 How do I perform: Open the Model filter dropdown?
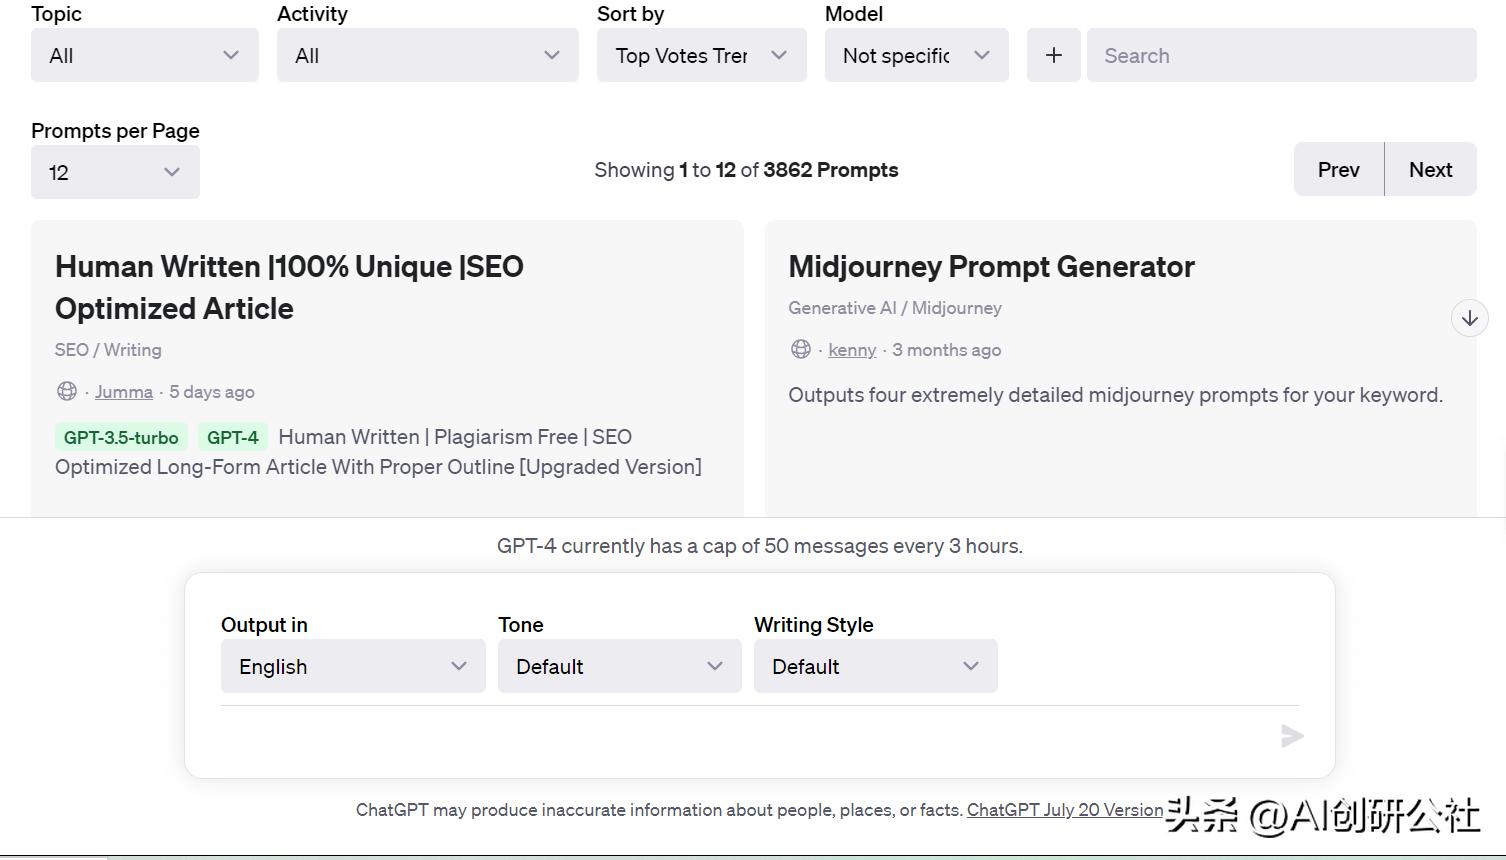pos(916,56)
